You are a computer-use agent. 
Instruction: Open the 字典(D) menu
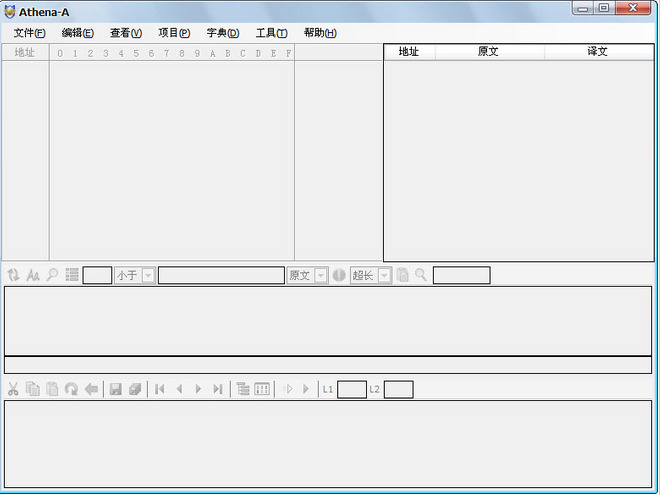pos(223,33)
